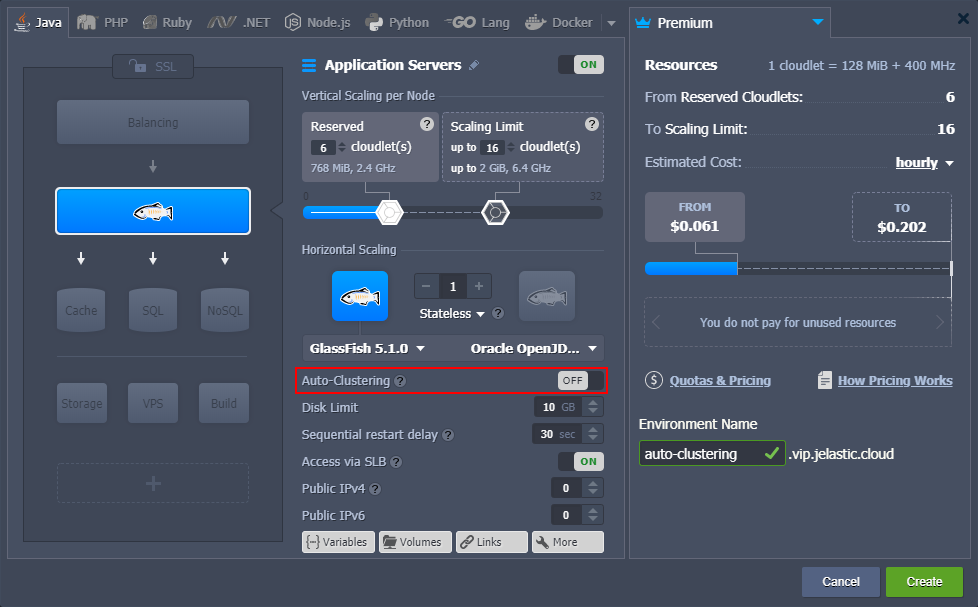Add a Build node
Viewport: 978px width, 607px height.
pos(224,403)
